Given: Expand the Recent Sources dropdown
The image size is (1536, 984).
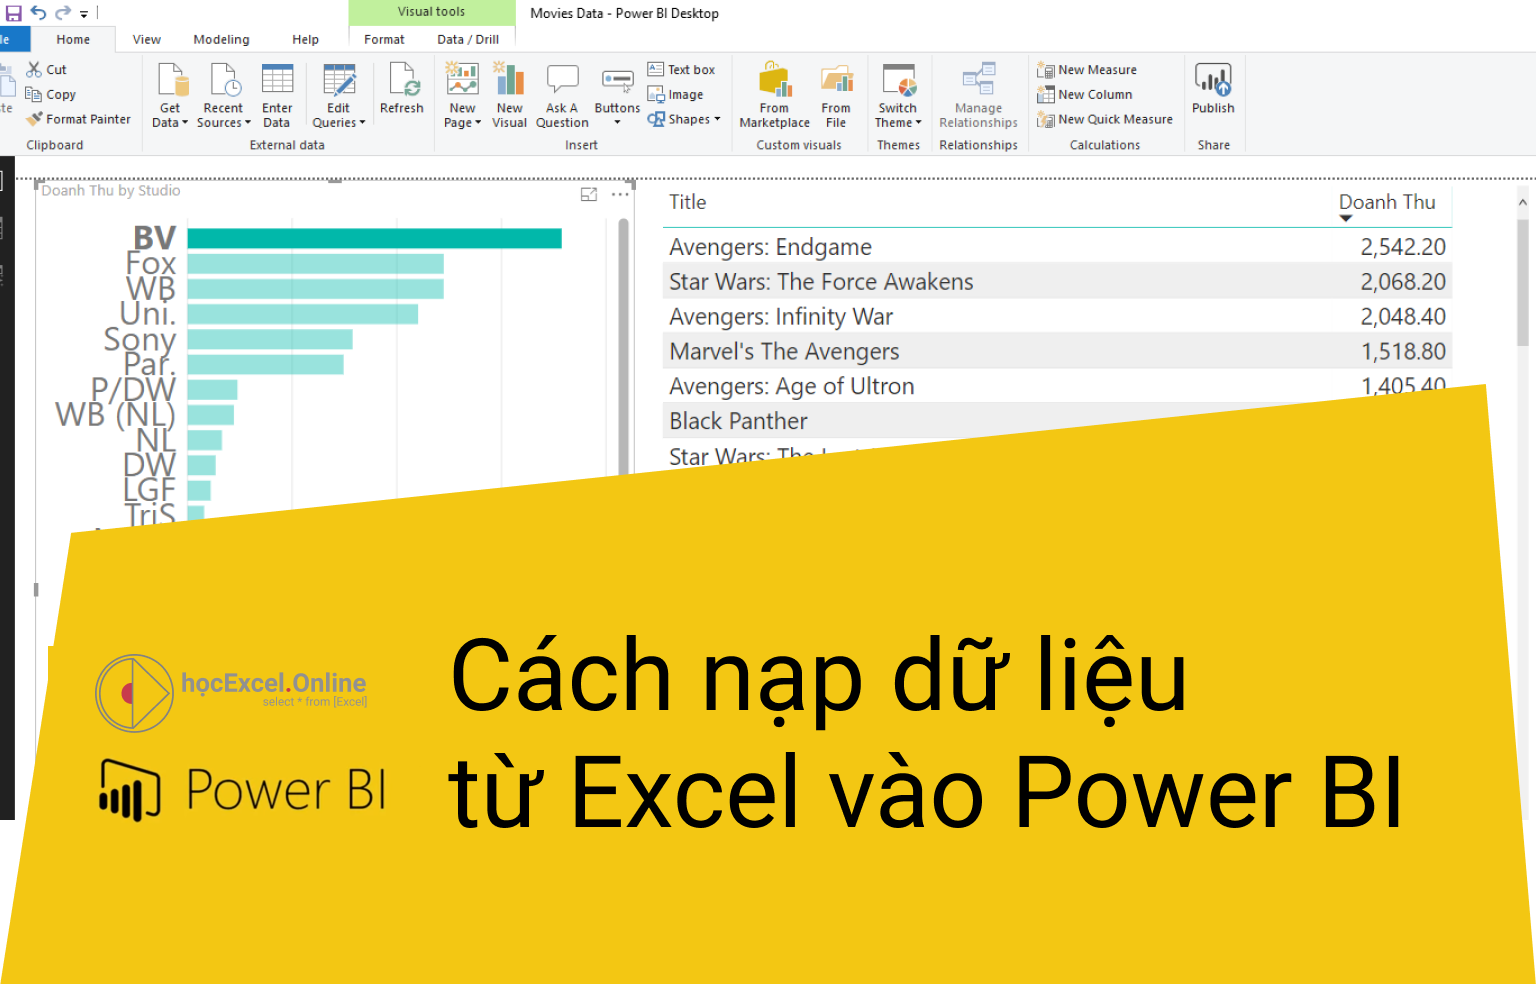Looking at the screenshot, I should (224, 96).
